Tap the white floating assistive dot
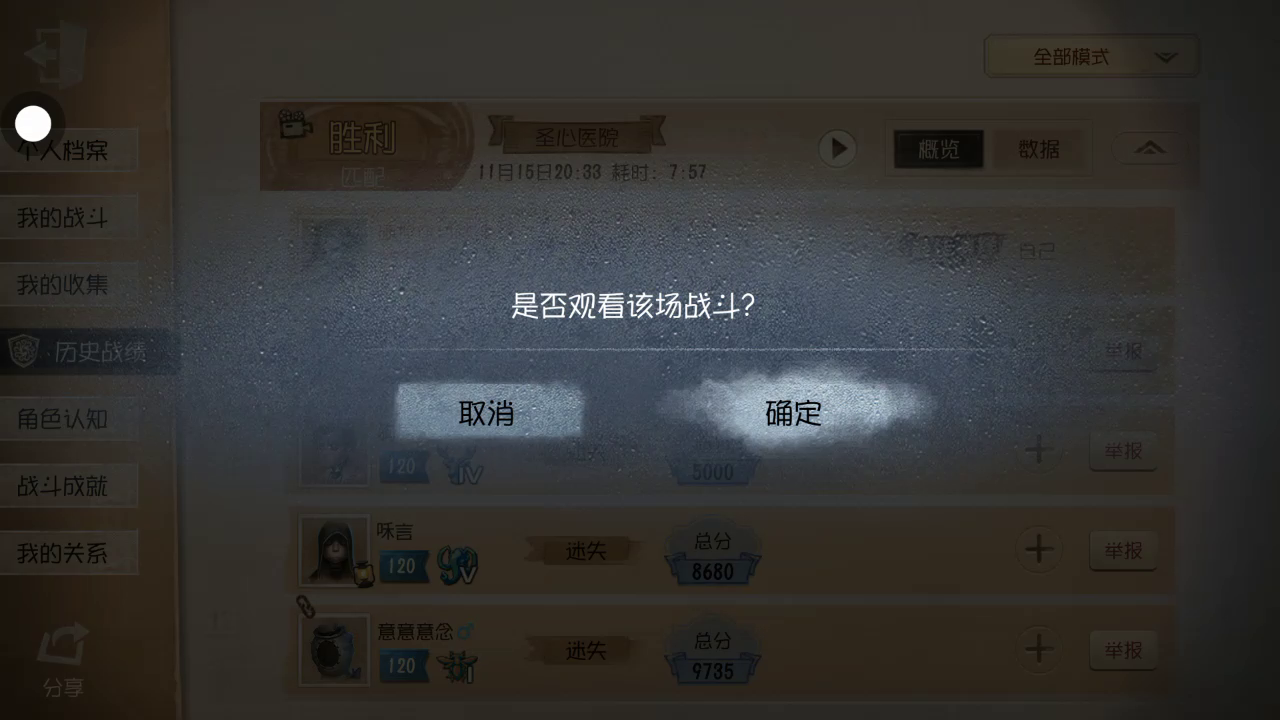The height and width of the screenshot is (720, 1280). 33,123
